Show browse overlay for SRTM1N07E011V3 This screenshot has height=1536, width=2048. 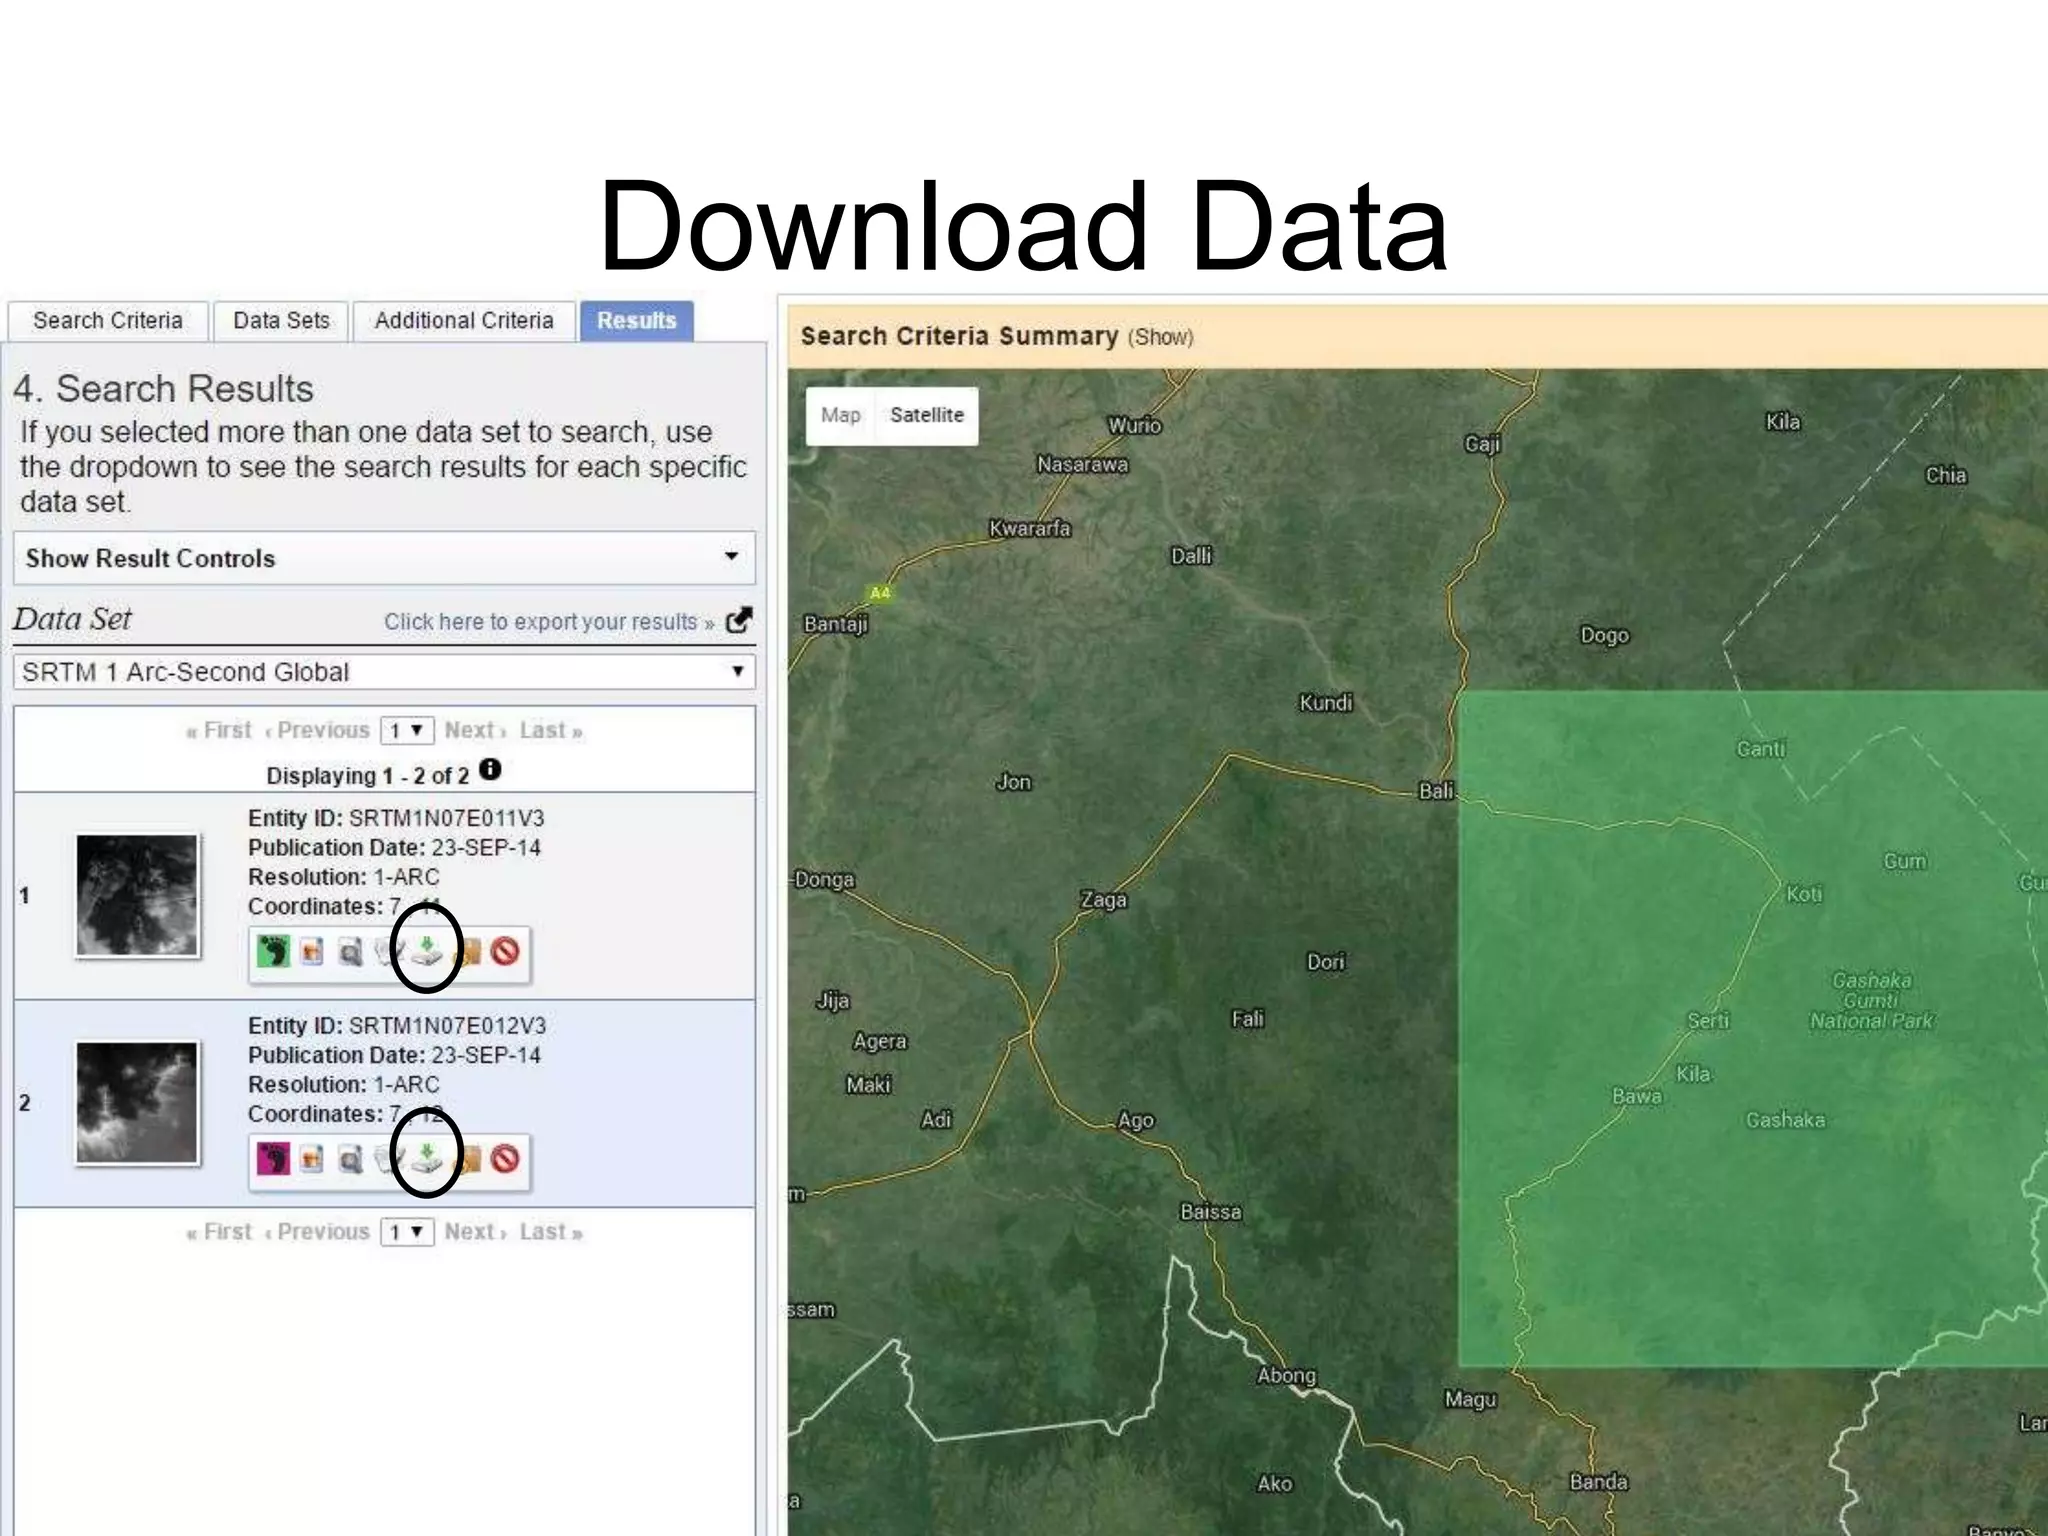coord(312,951)
